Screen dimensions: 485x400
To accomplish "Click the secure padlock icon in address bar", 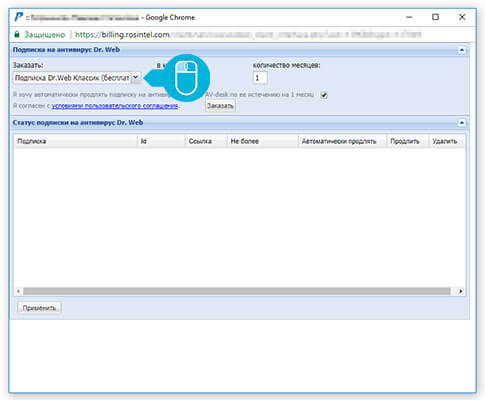I will coord(17,34).
